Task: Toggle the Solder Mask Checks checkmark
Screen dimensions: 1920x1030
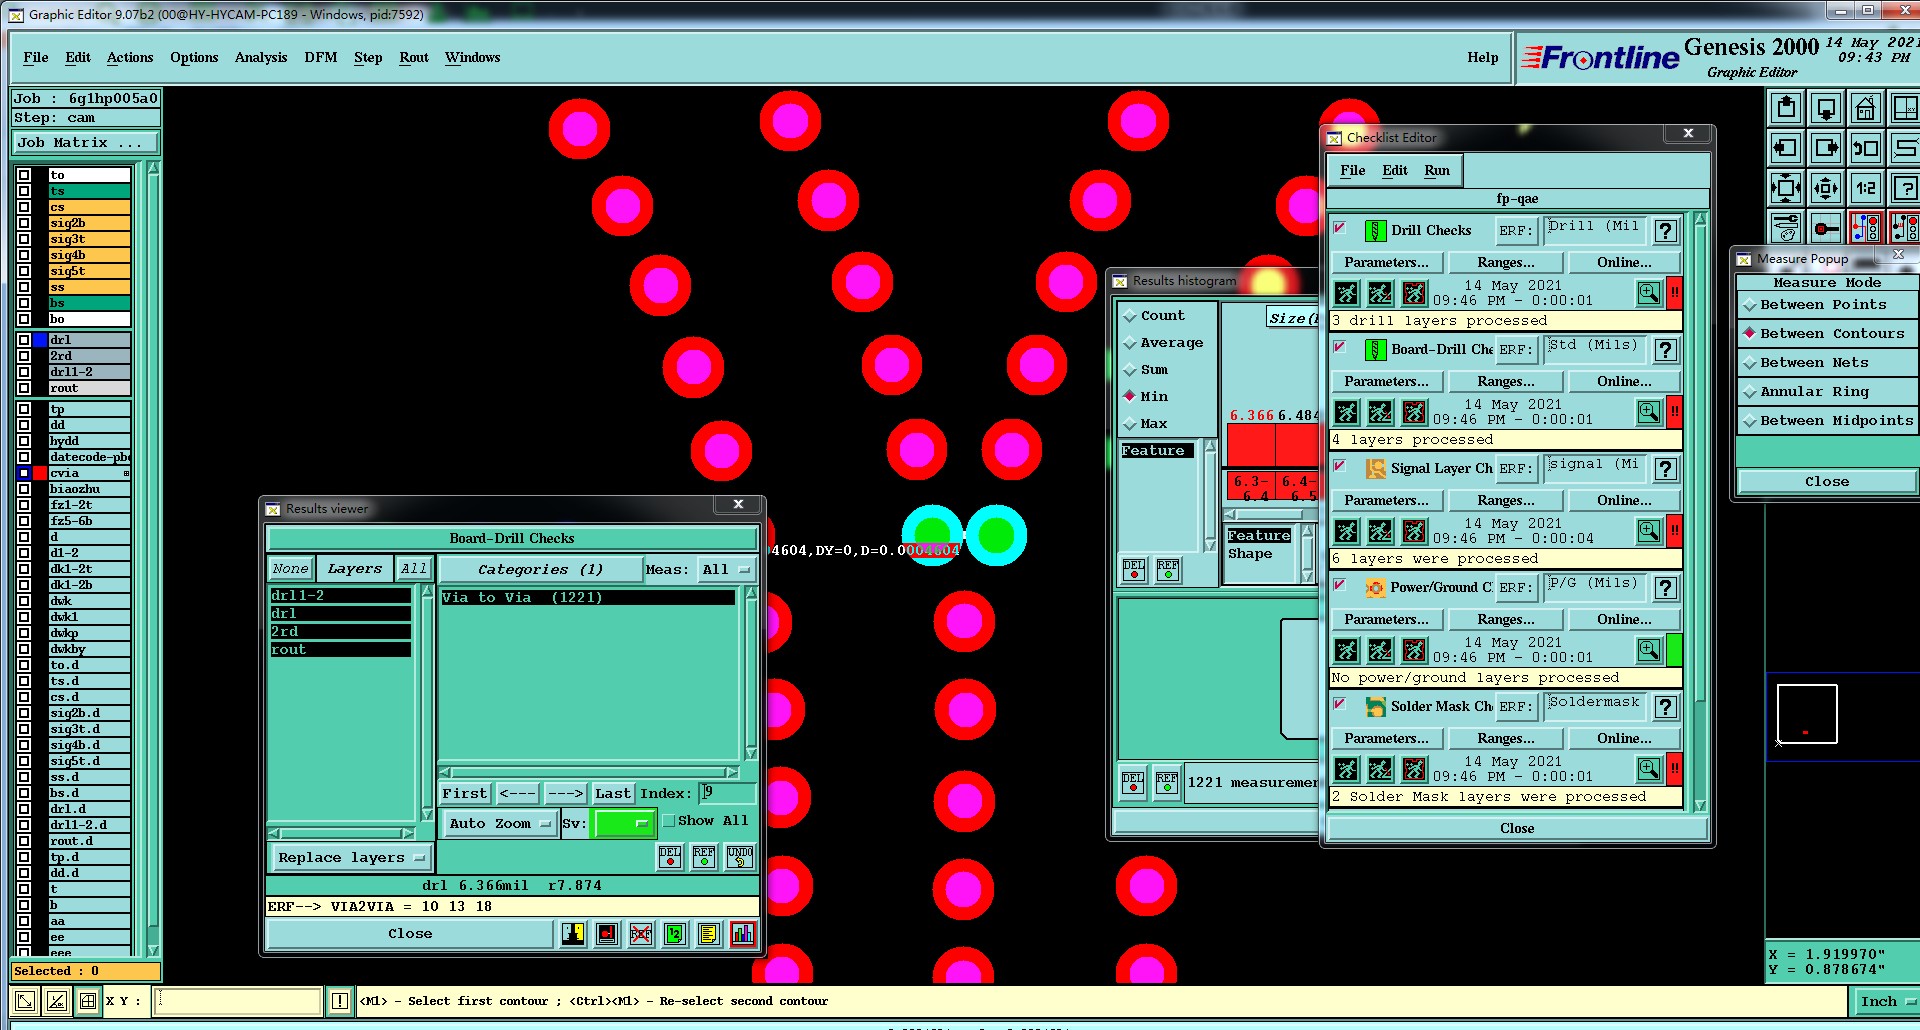Action: (1340, 704)
